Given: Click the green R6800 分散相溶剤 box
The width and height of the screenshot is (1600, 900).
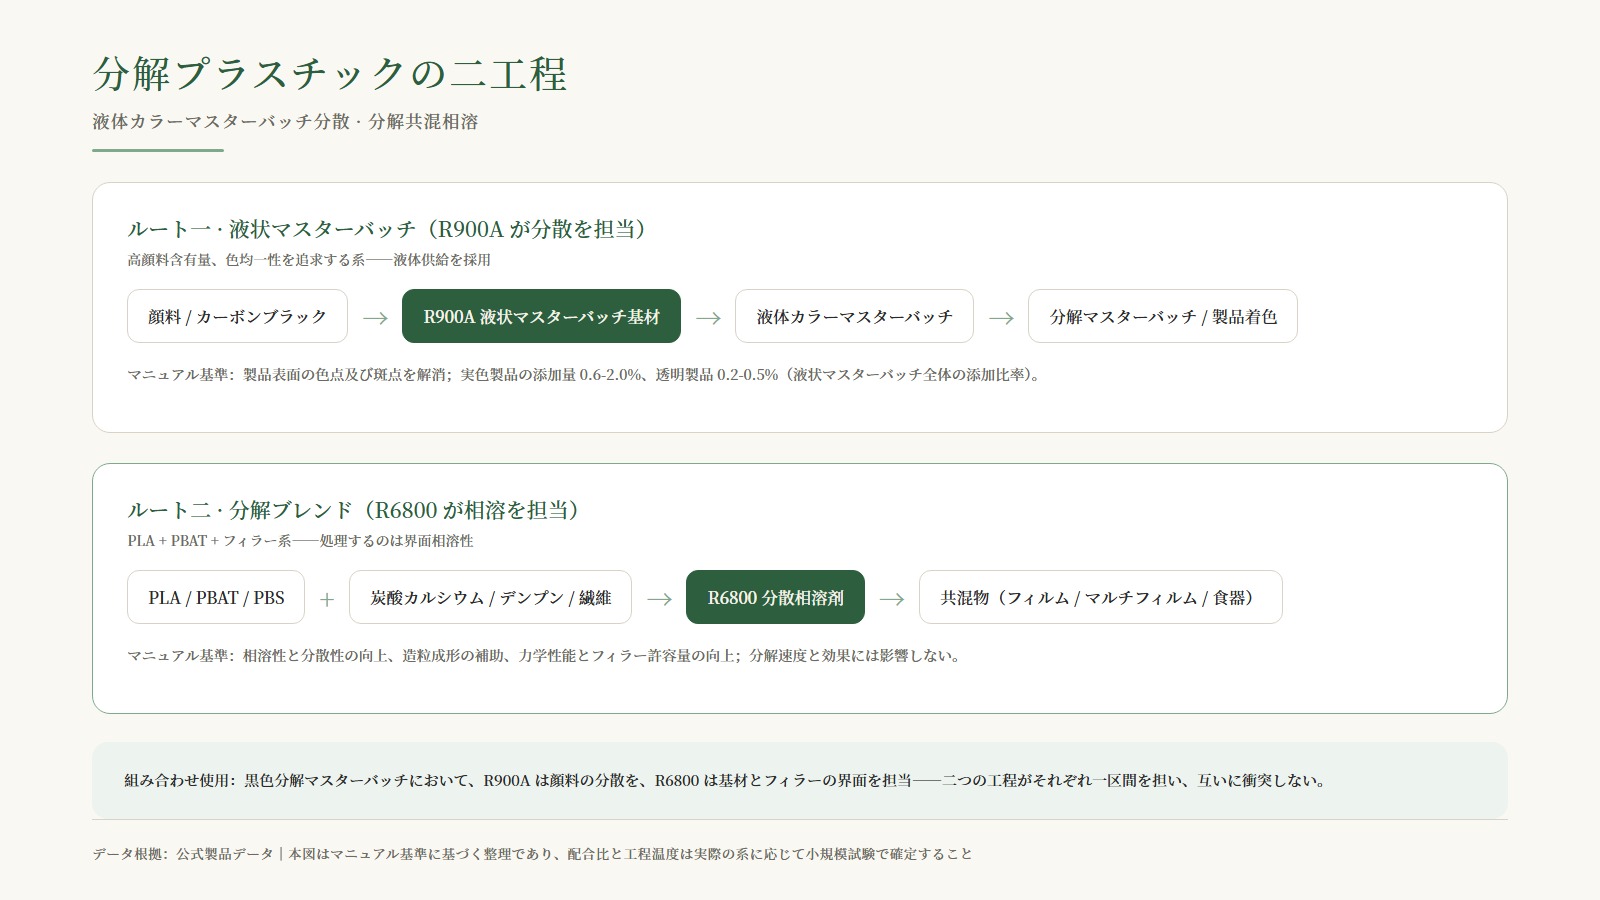Looking at the screenshot, I should [775, 597].
